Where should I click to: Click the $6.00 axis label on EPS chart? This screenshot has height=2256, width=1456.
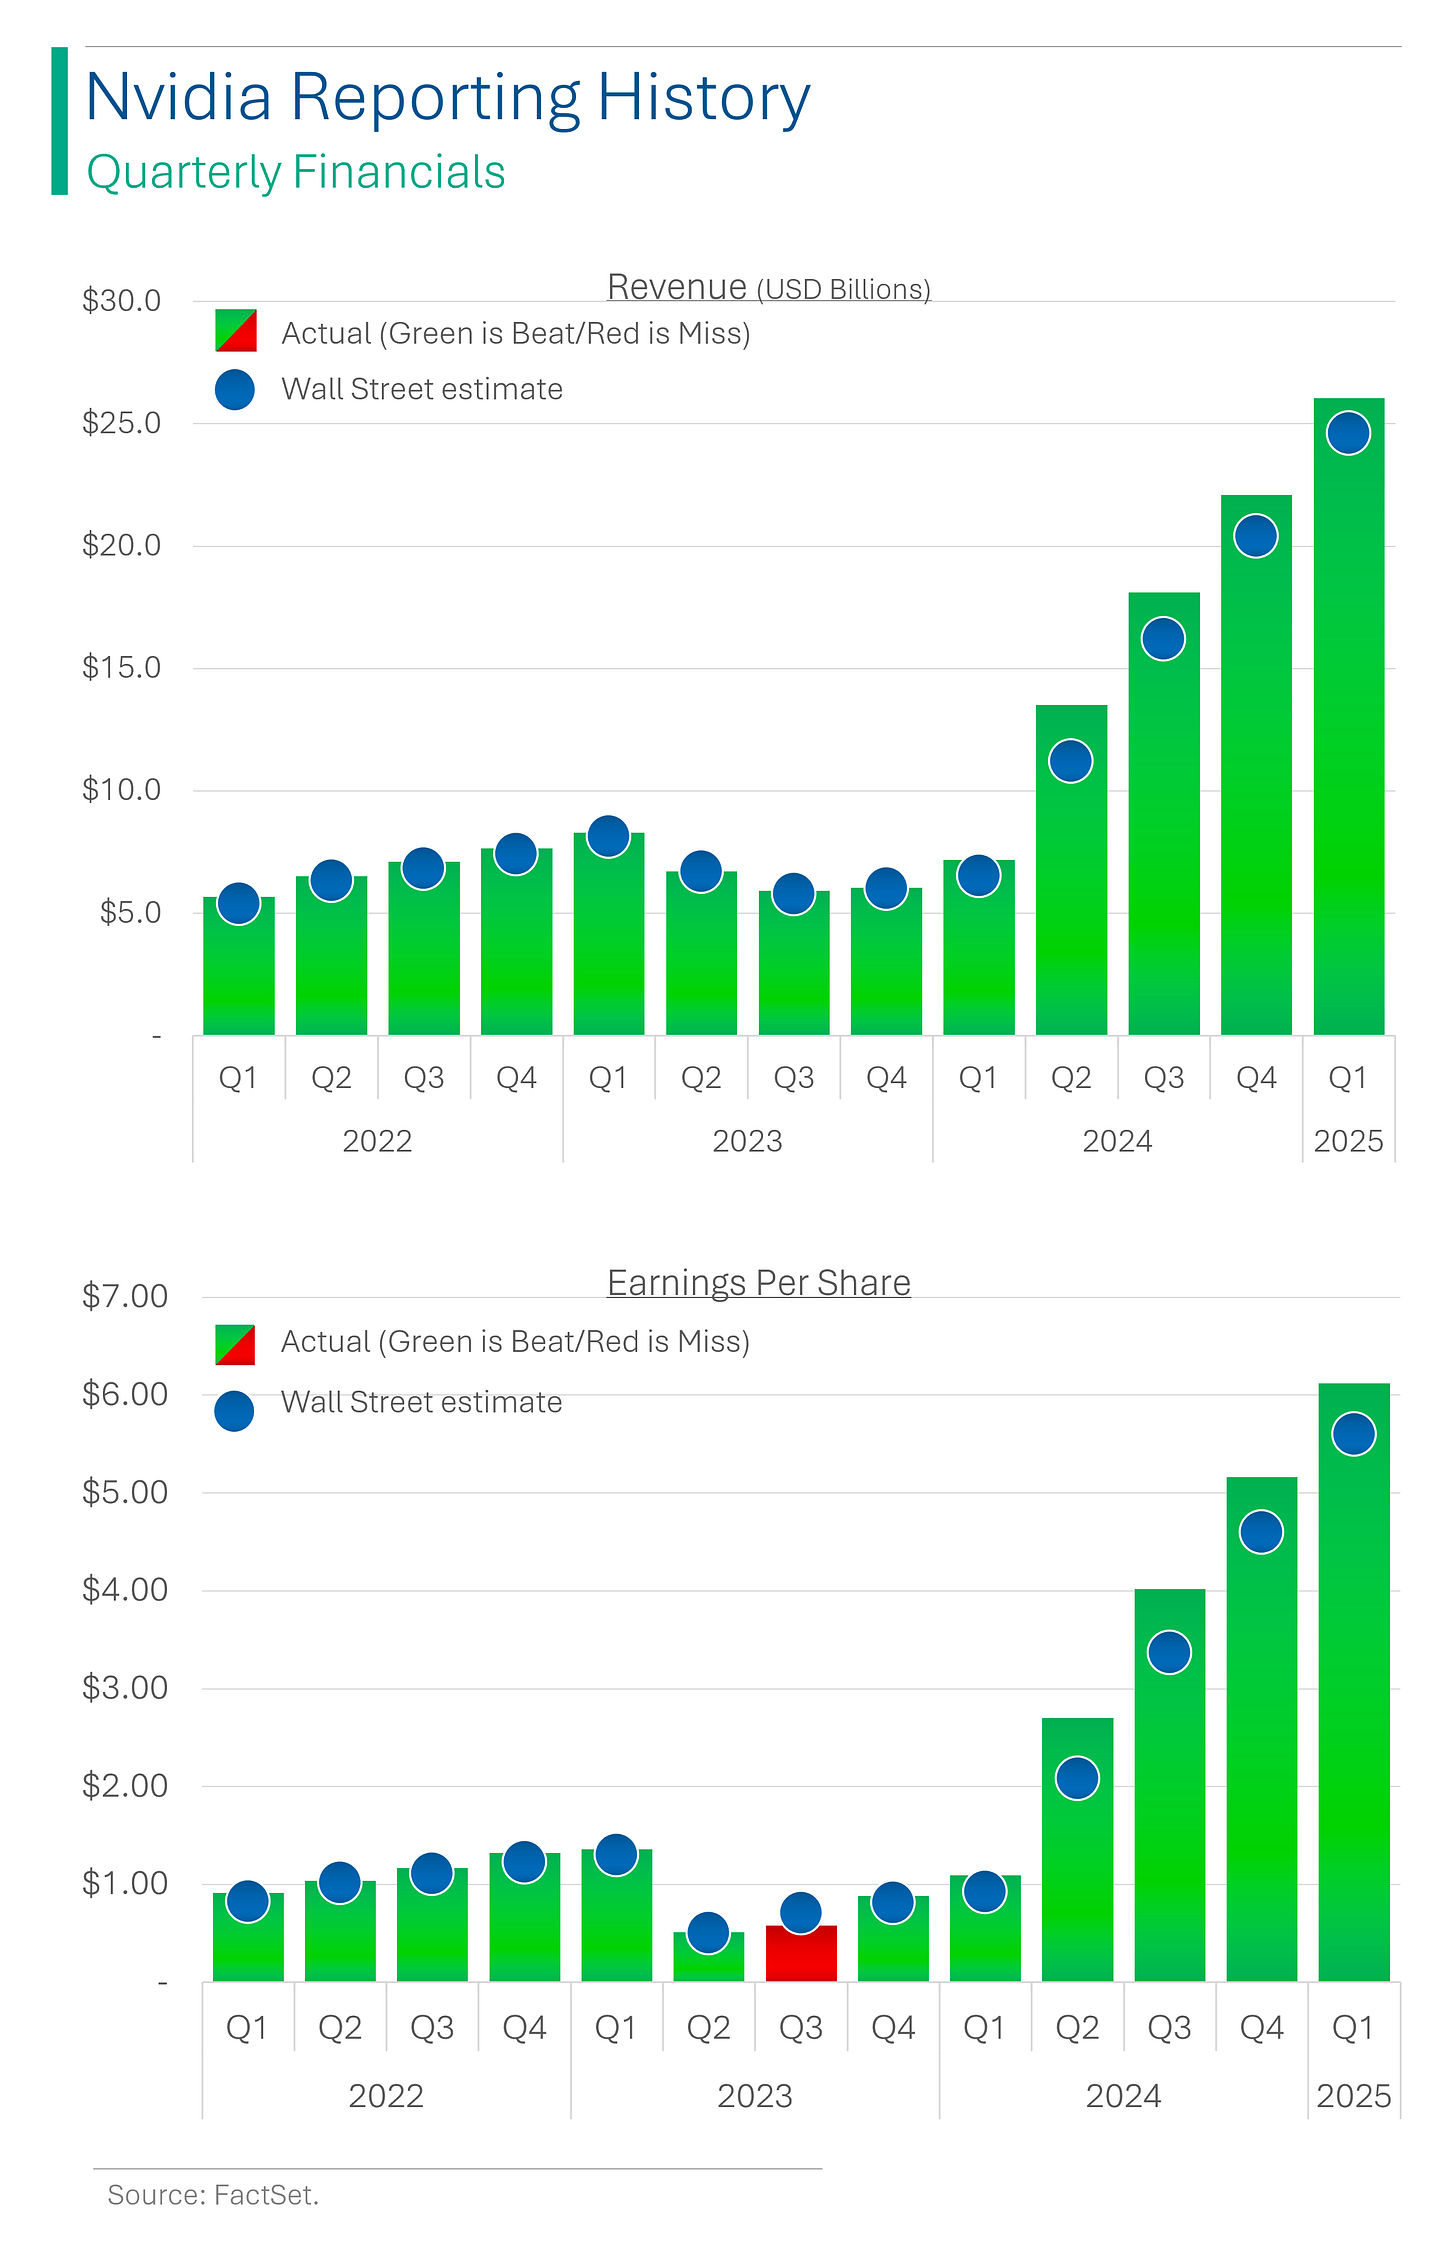click(x=125, y=1394)
